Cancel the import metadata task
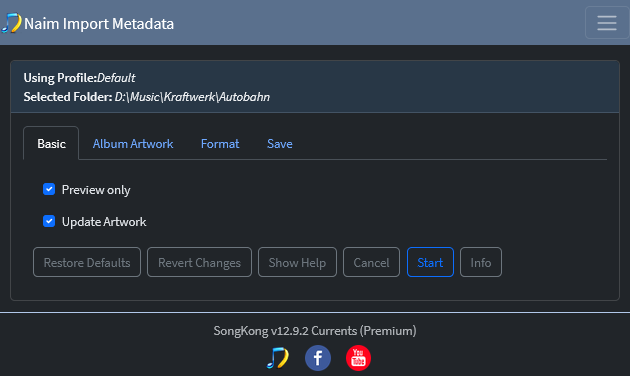The height and width of the screenshot is (376, 630). pos(371,262)
